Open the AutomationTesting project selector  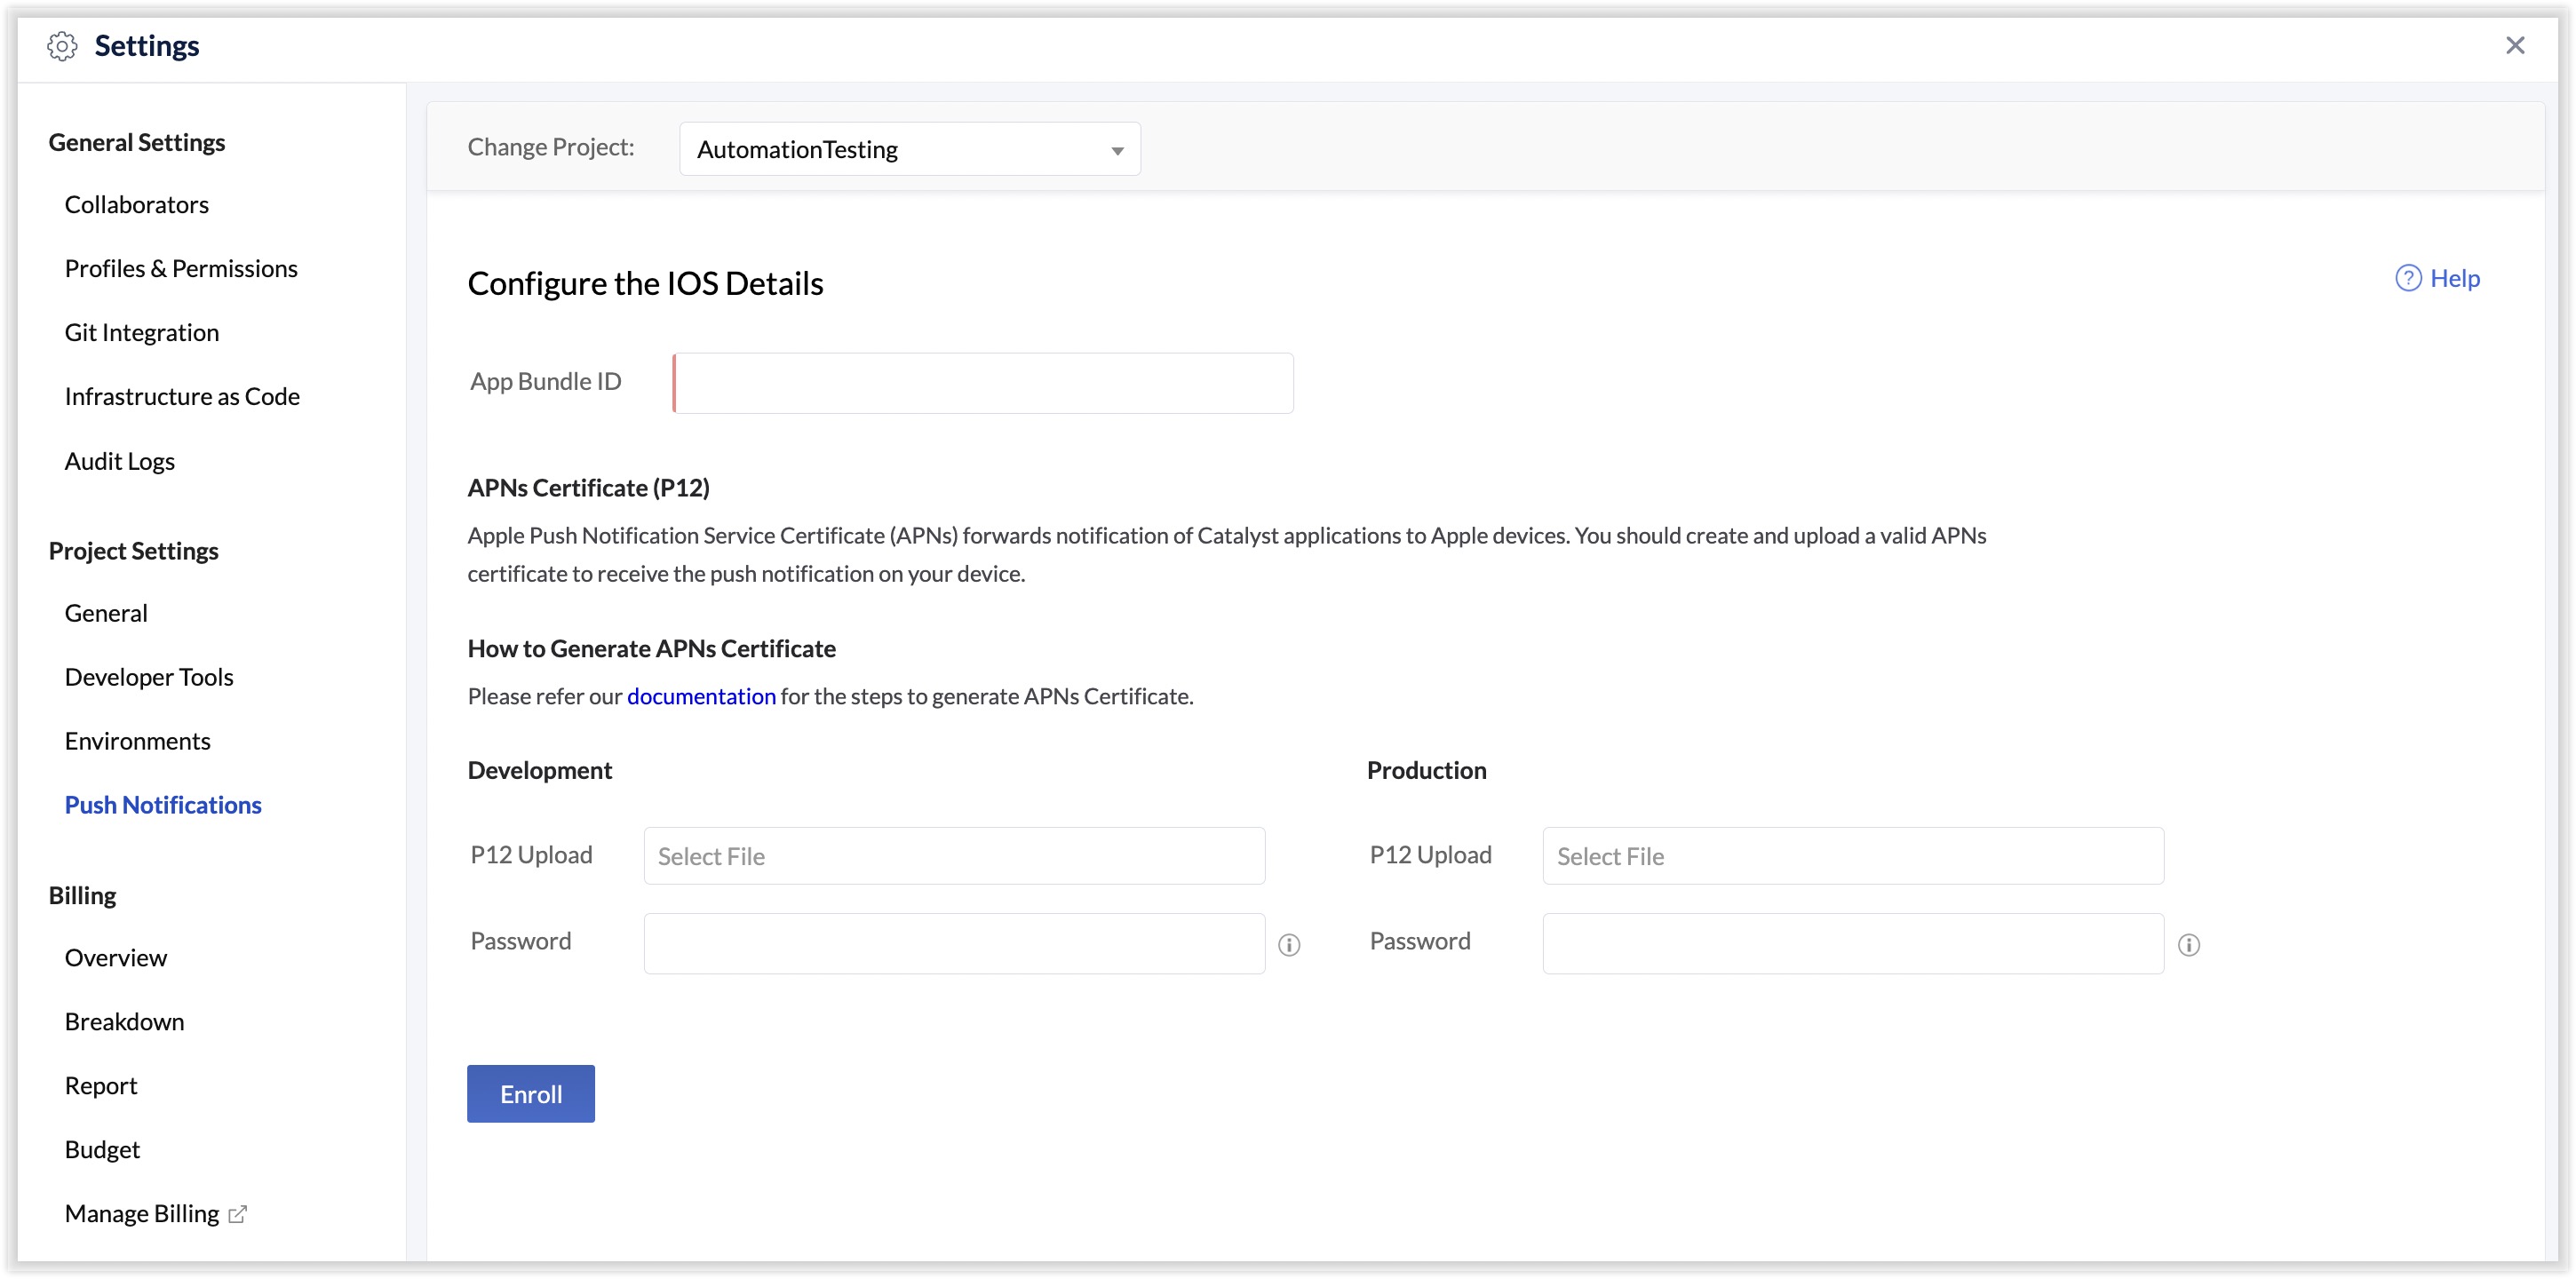pos(908,149)
